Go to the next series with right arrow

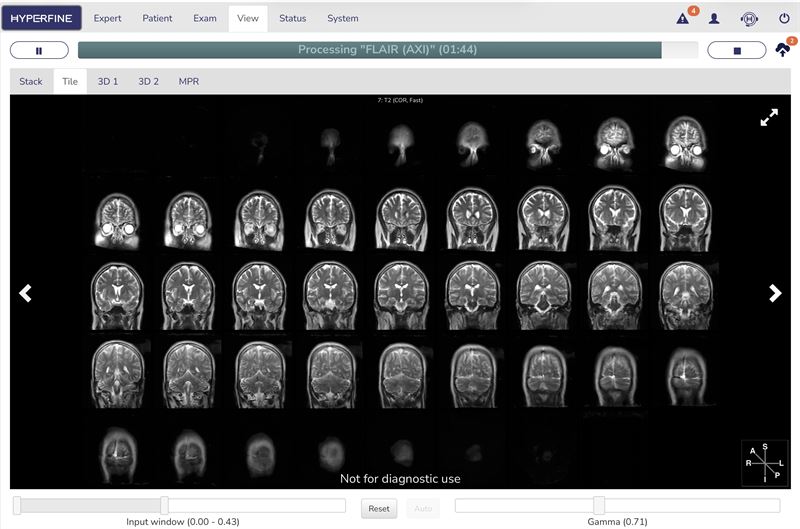pos(775,293)
